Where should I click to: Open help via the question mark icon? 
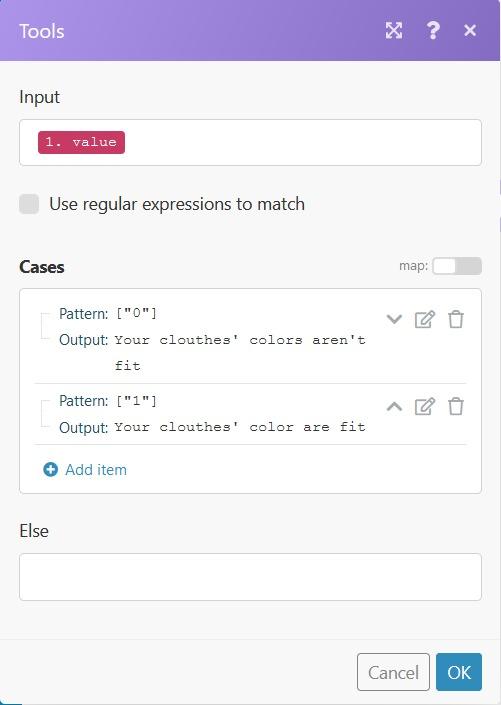click(x=433, y=31)
